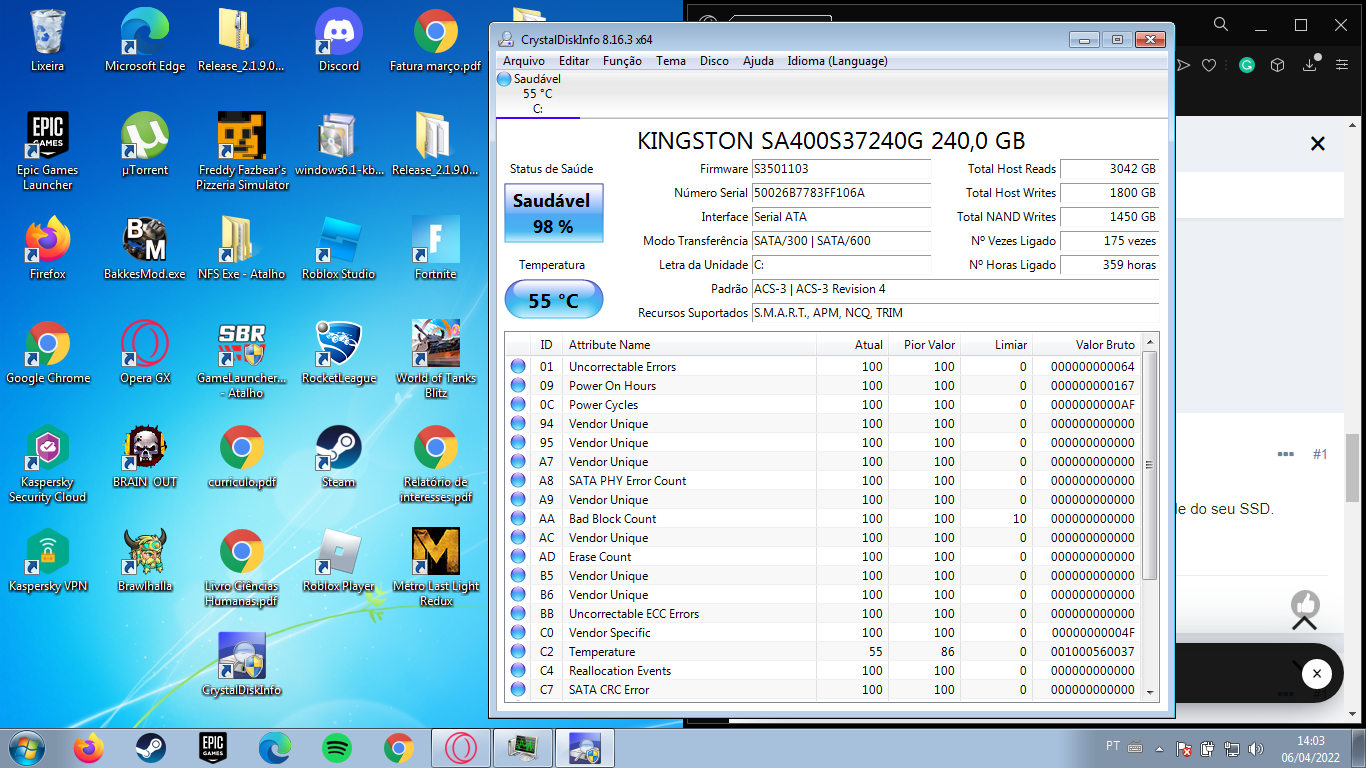
Task: Click the thumbs-up like icon on the forum post
Action: [1305, 604]
